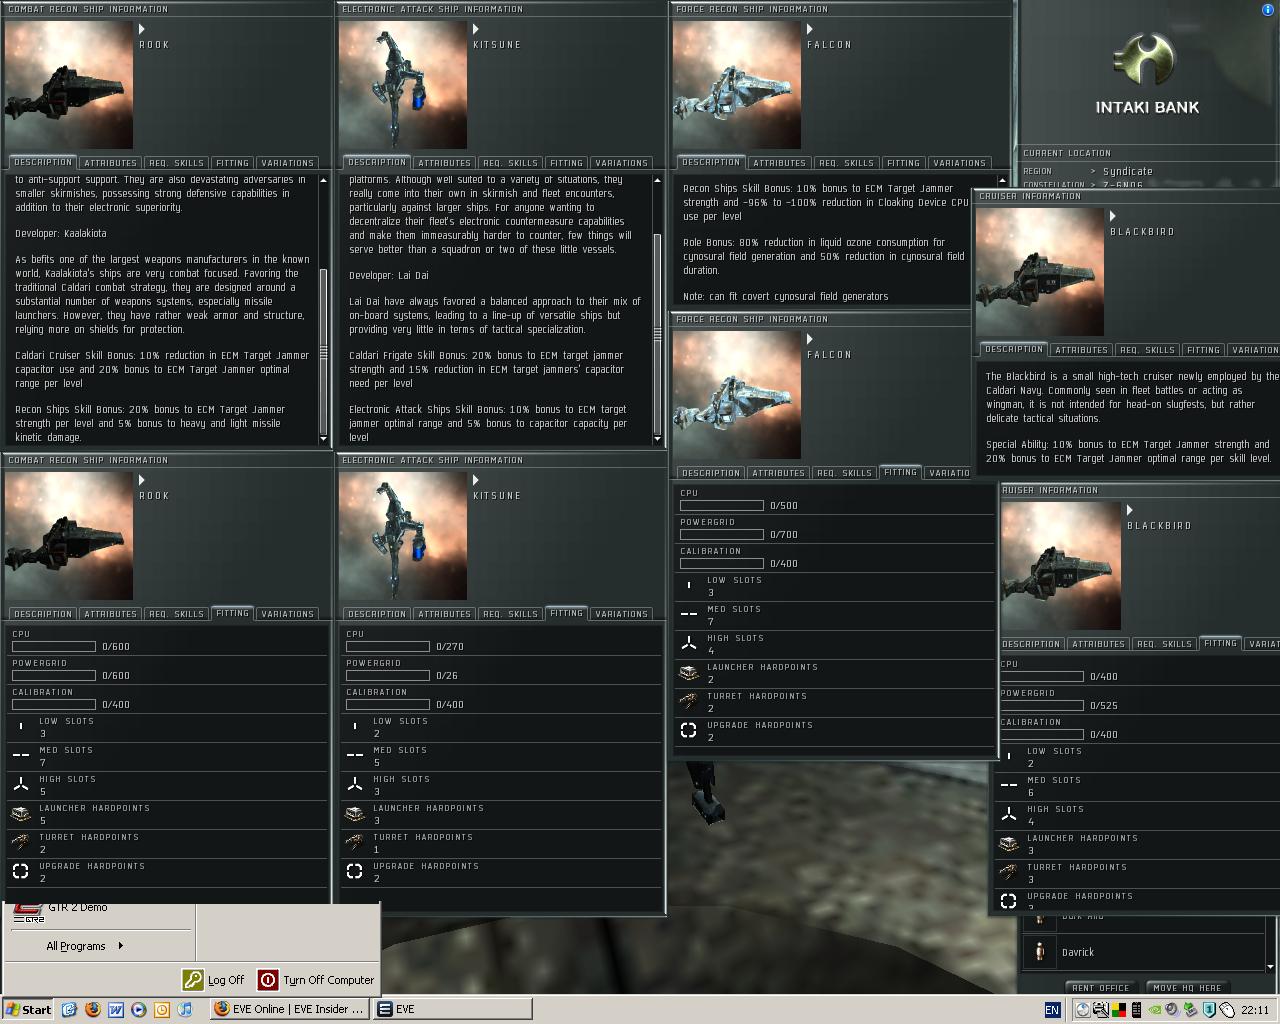The width and height of the screenshot is (1280, 1024).
Task: Expand the arrow beside Blackbird name in description window
Action: (1113, 216)
